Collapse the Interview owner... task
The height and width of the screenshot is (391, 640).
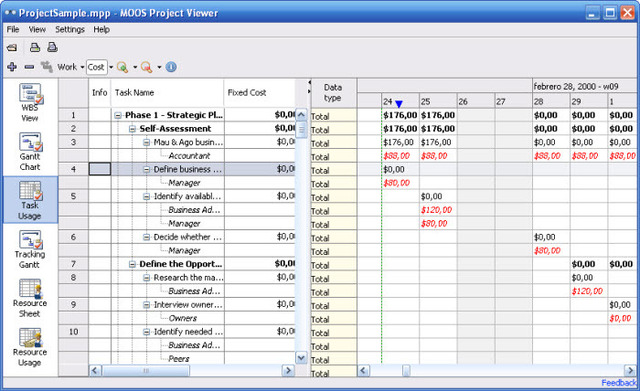point(146,305)
